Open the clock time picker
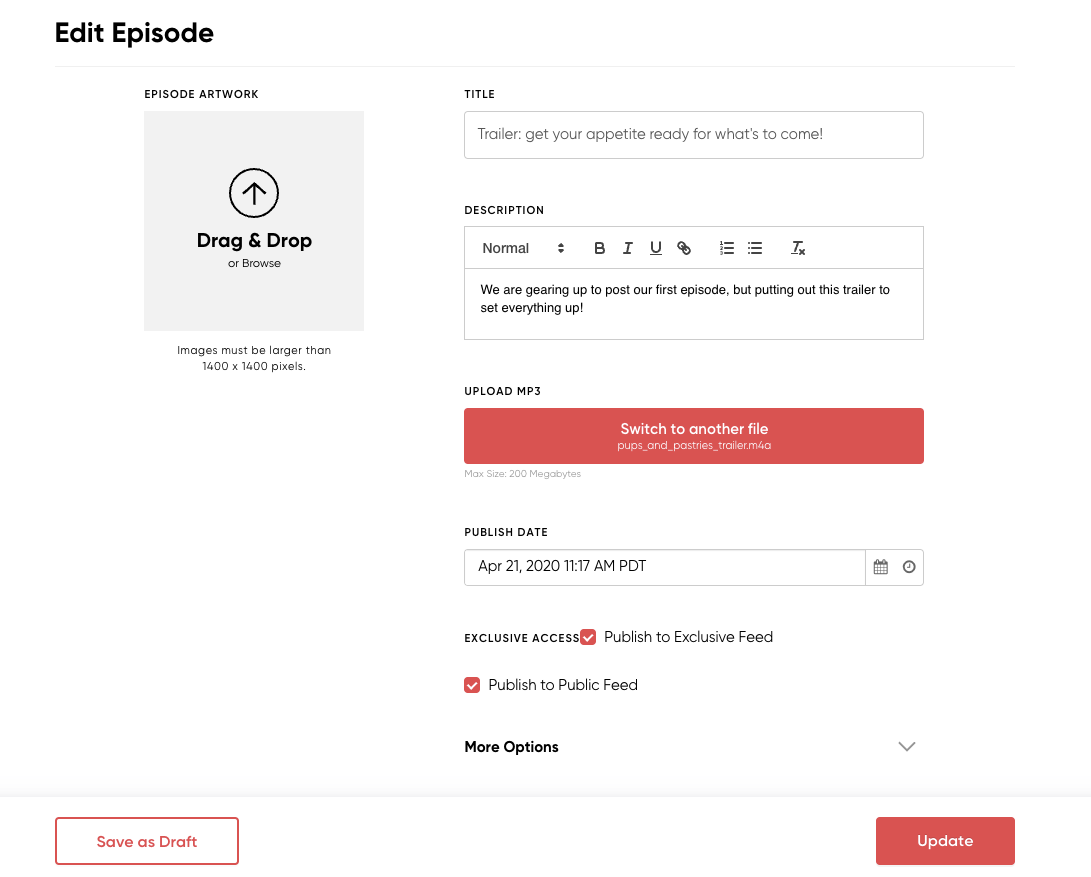Viewport: 1091px width, 877px height. (908, 567)
